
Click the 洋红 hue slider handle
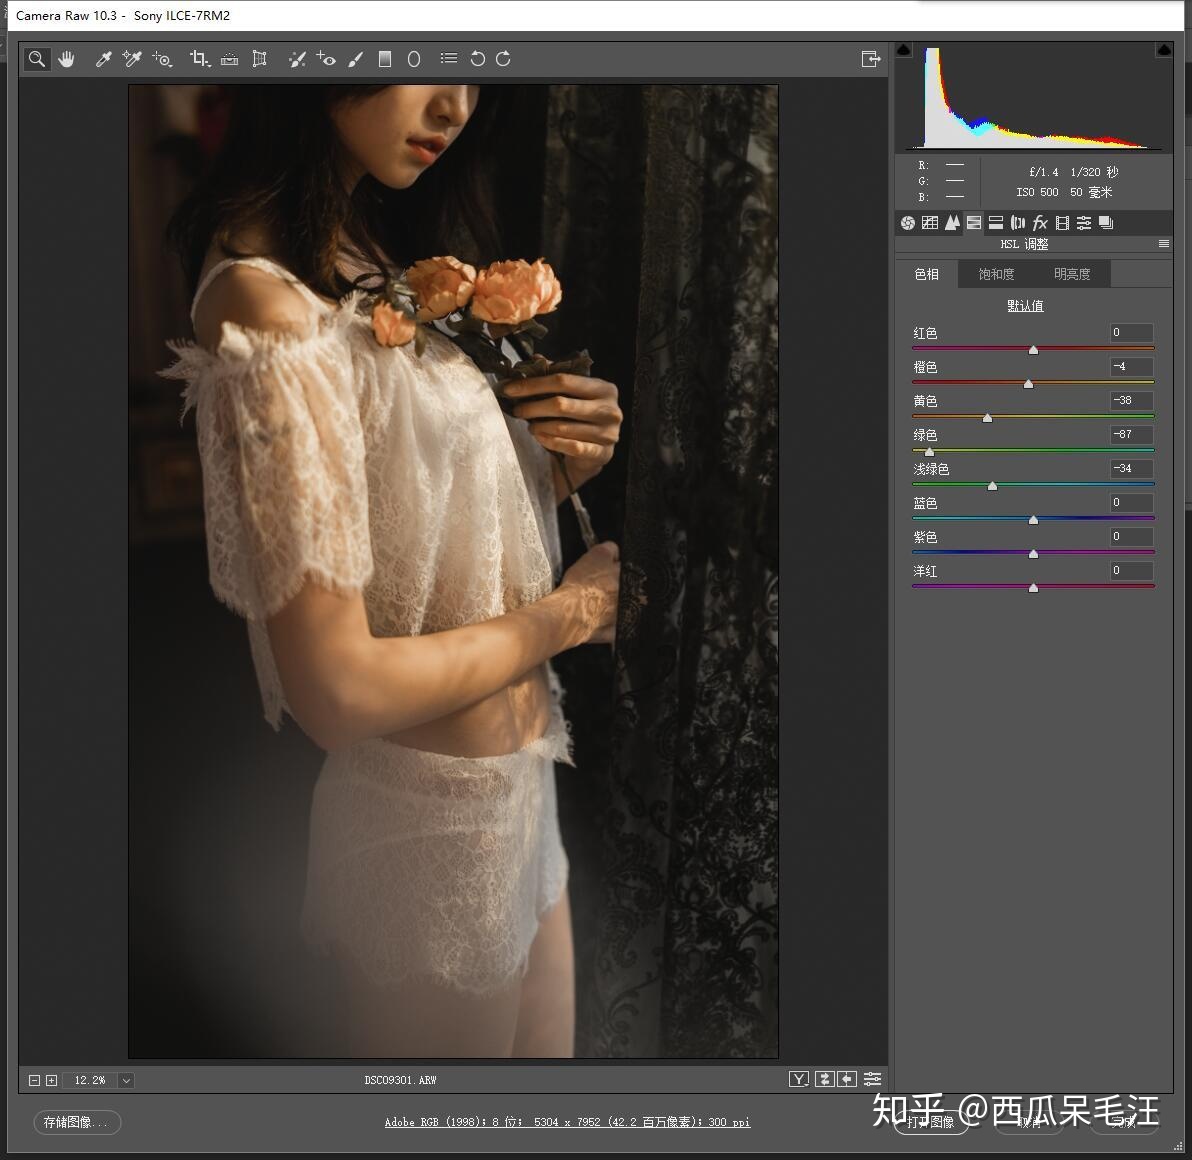point(1033,588)
